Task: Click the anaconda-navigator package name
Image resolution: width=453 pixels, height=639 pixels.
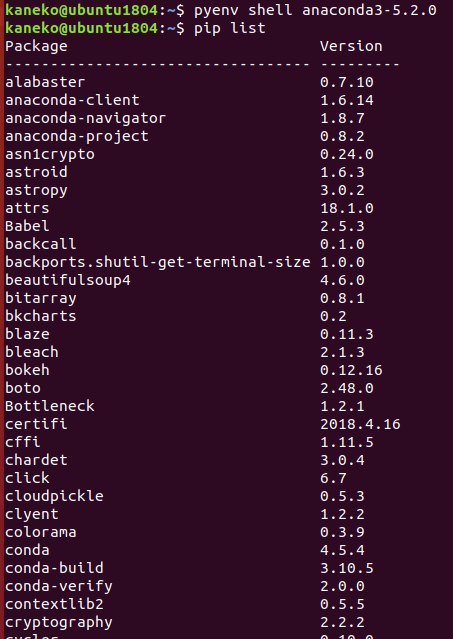Action: point(86,118)
